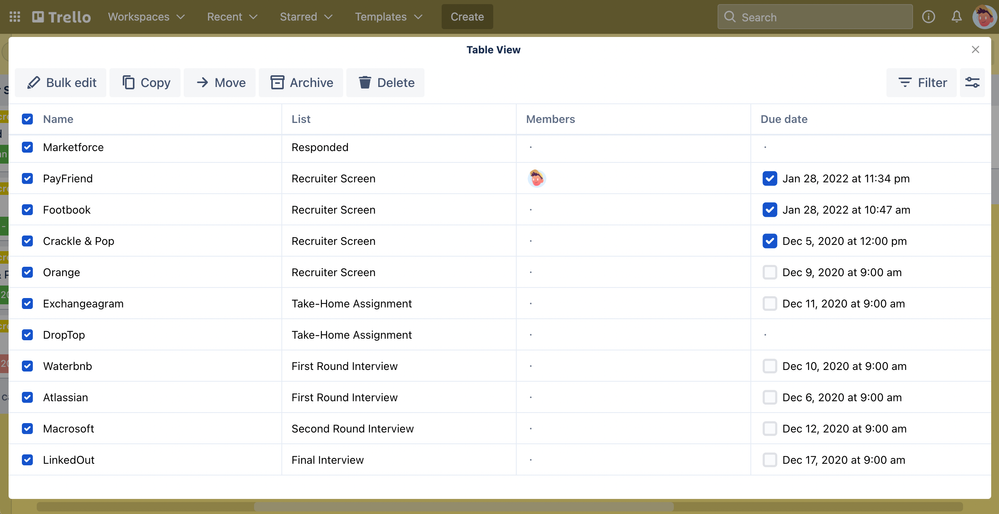
Task: Deselect the LinkedOut row checkbox
Action: point(27,459)
